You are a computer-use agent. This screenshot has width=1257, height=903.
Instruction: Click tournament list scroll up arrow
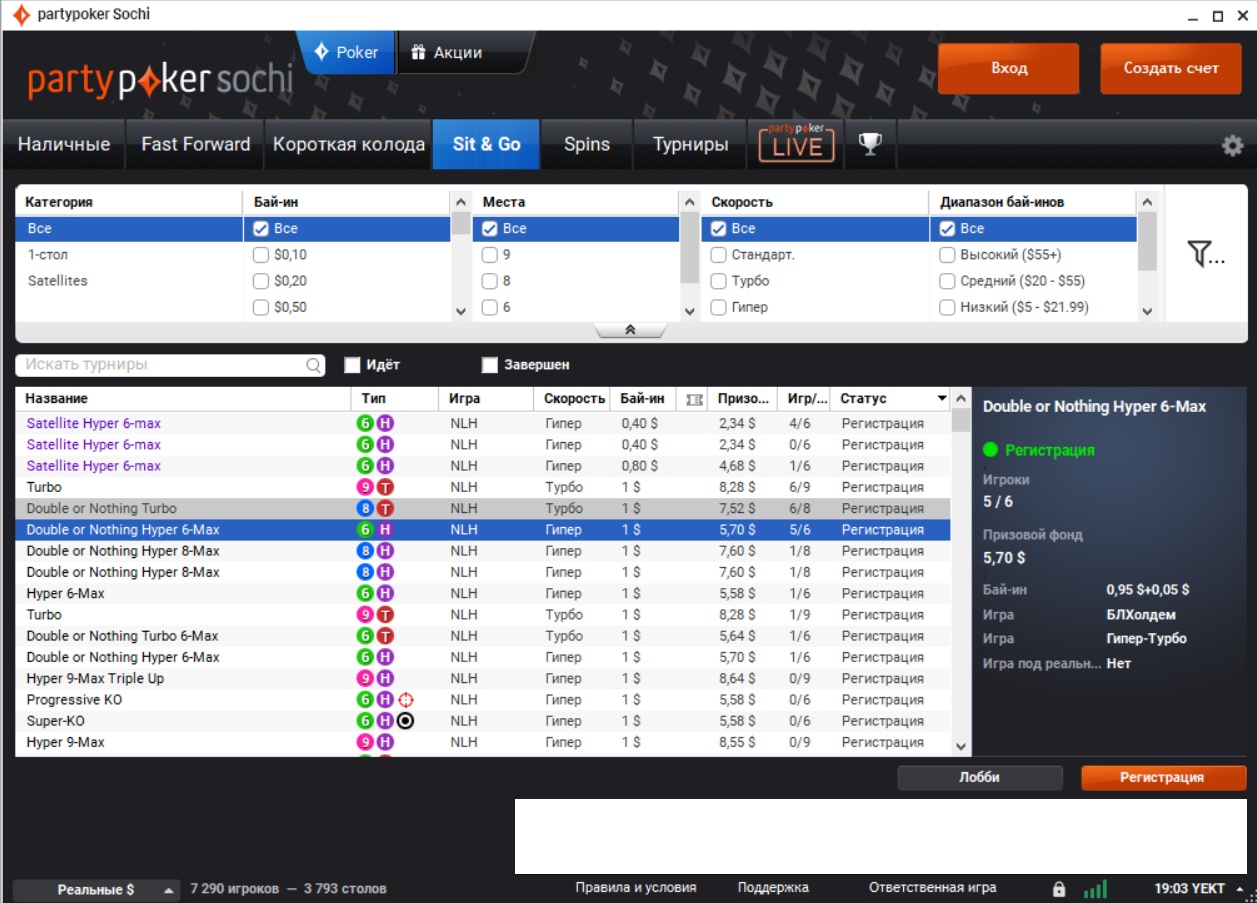961,399
